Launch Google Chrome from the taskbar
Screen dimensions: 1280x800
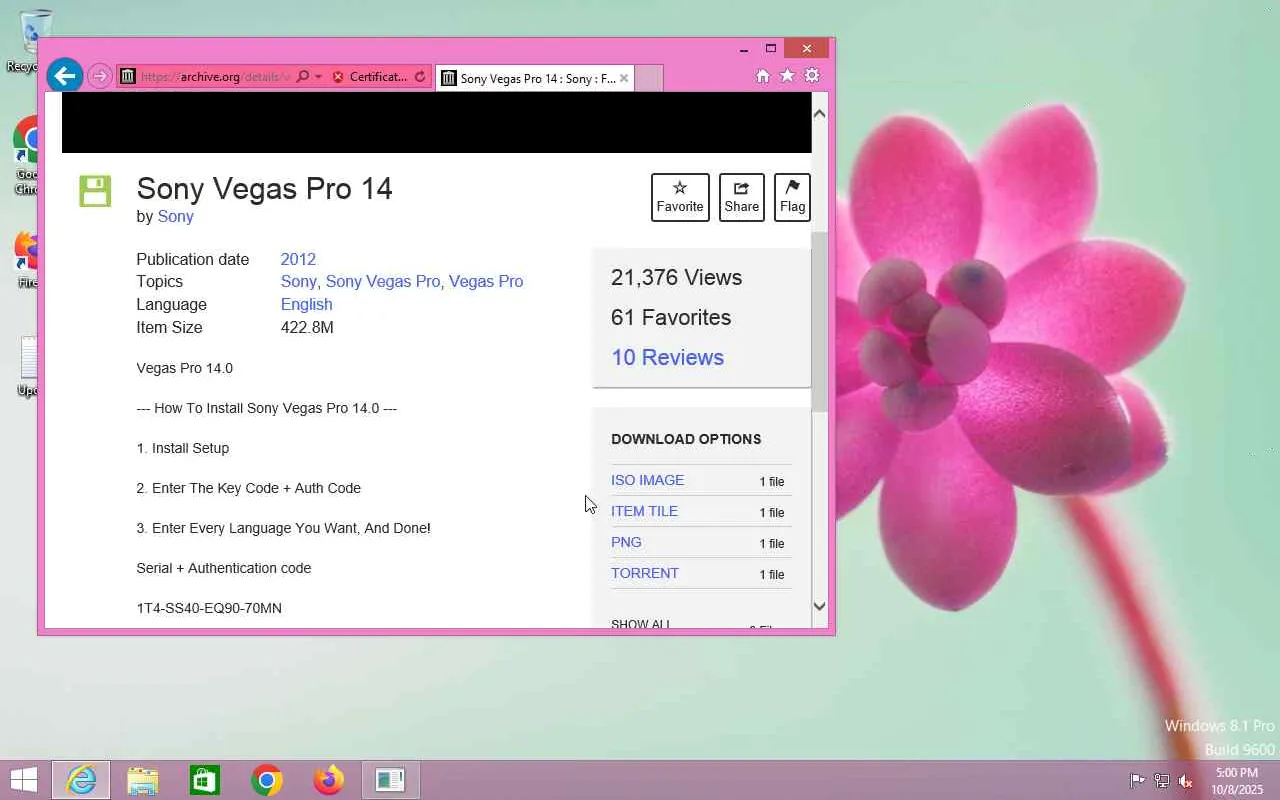(x=267, y=780)
